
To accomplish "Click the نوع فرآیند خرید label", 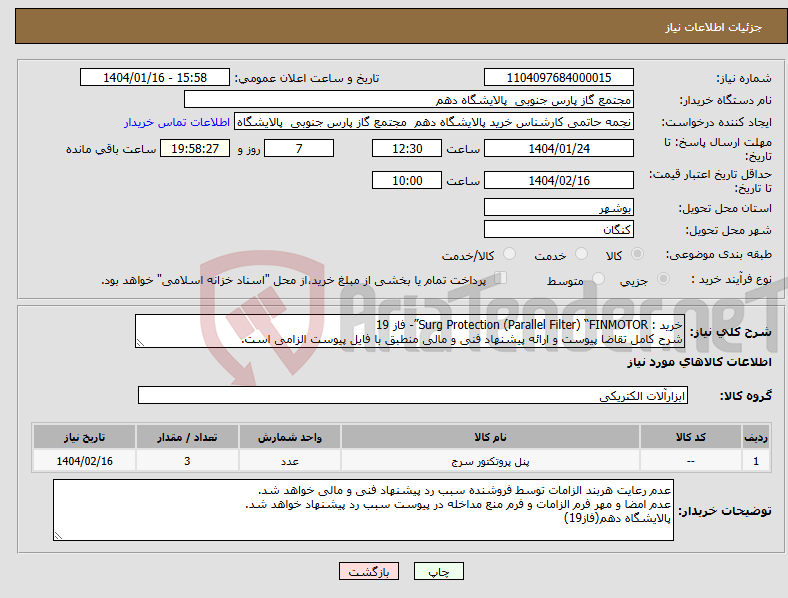I will [x=731, y=279].
